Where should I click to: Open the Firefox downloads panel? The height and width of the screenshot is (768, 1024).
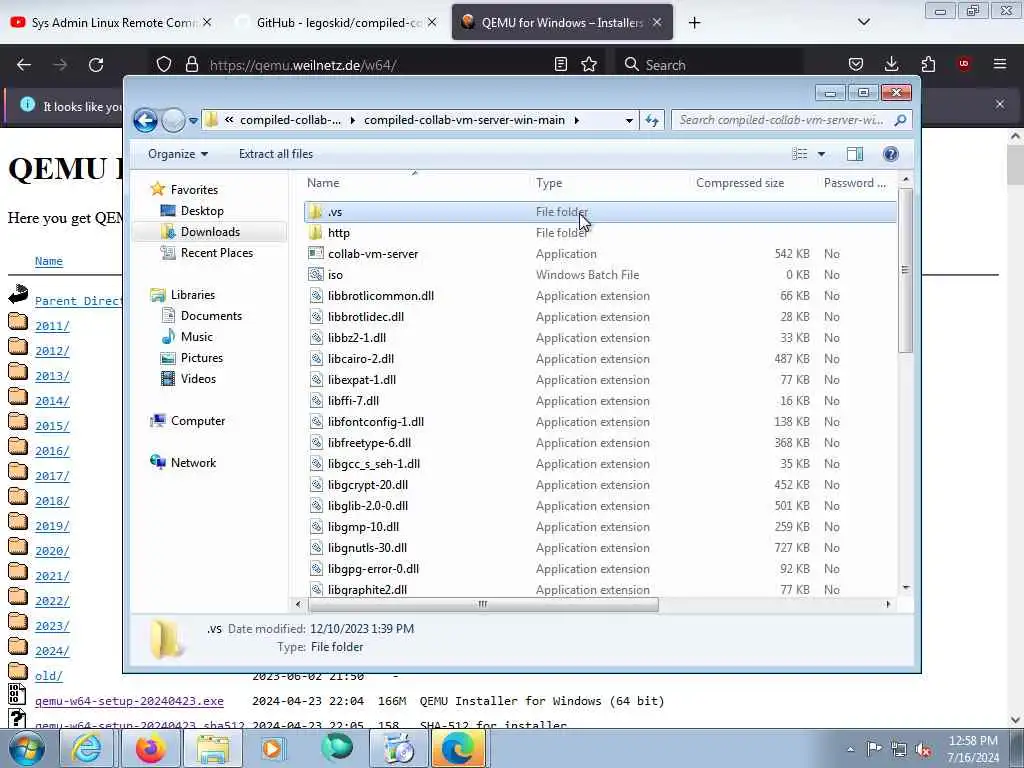891,64
